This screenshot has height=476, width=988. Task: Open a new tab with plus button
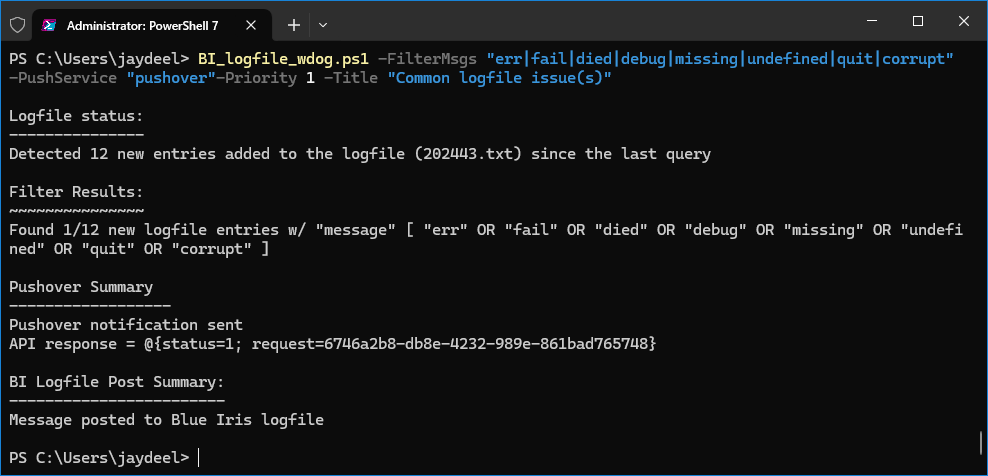pyautogui.click(x=294, y=25)
